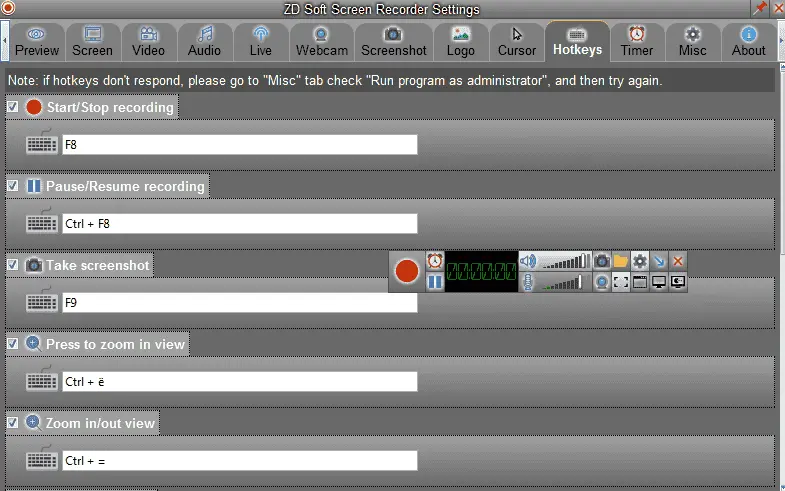Switch to the Misc tab

coord(693,42)
